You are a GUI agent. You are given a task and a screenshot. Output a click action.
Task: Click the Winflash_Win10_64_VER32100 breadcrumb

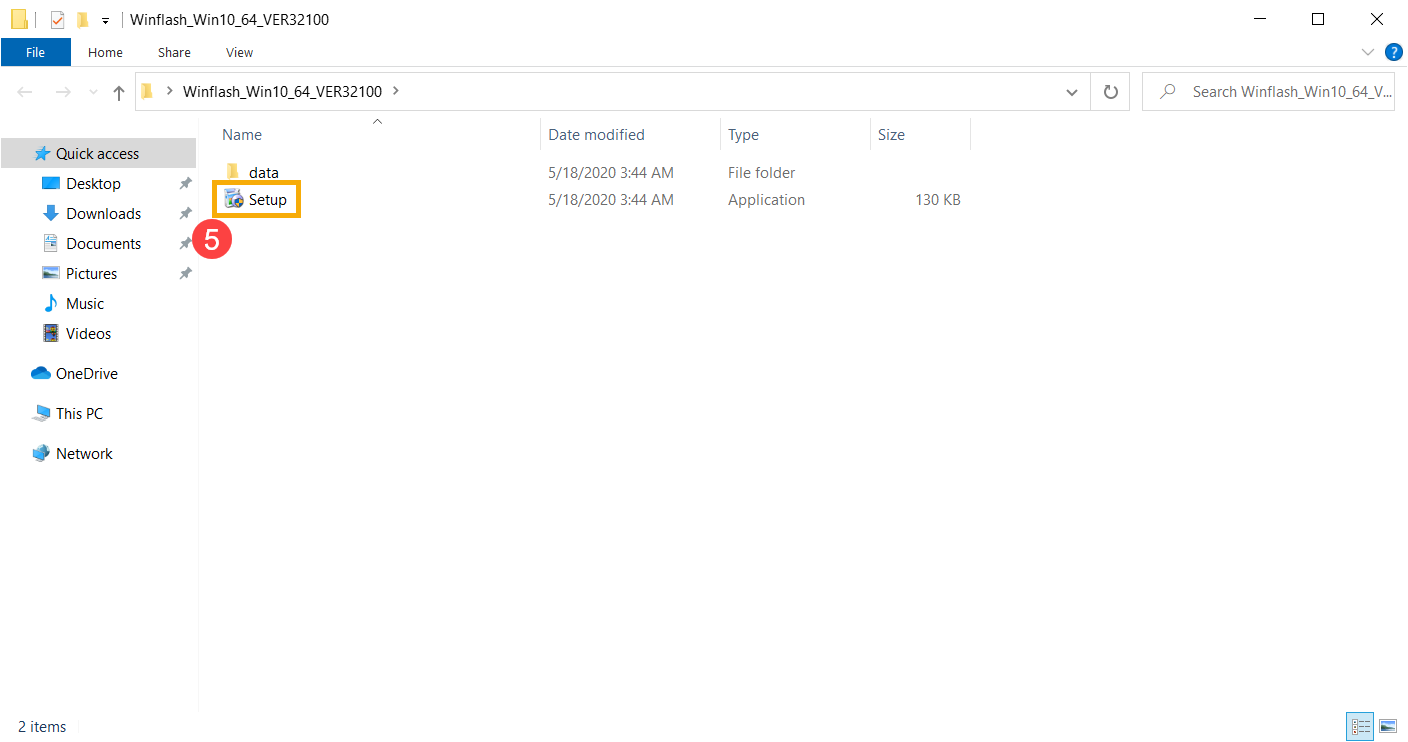coord(282,91)
